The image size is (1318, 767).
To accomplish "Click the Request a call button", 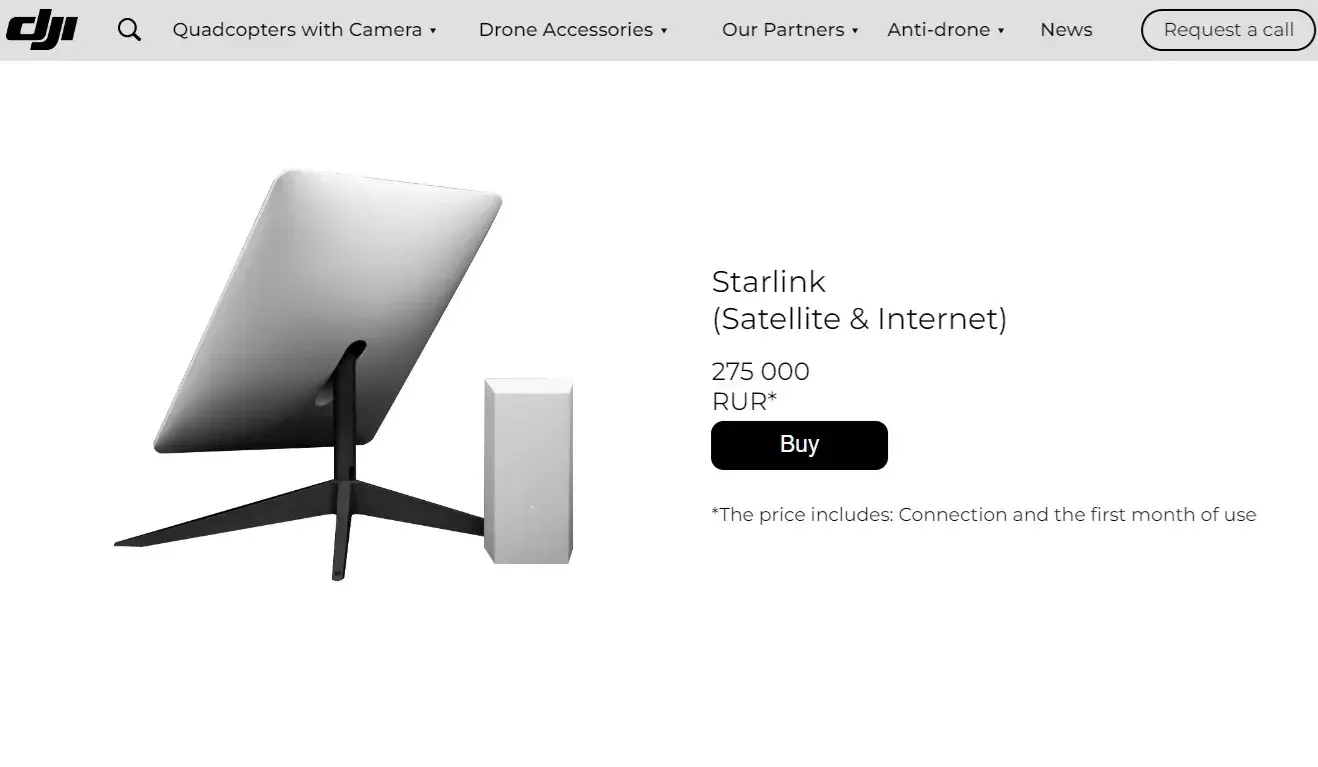I will pyautogui.click(x=1229, y=30).
